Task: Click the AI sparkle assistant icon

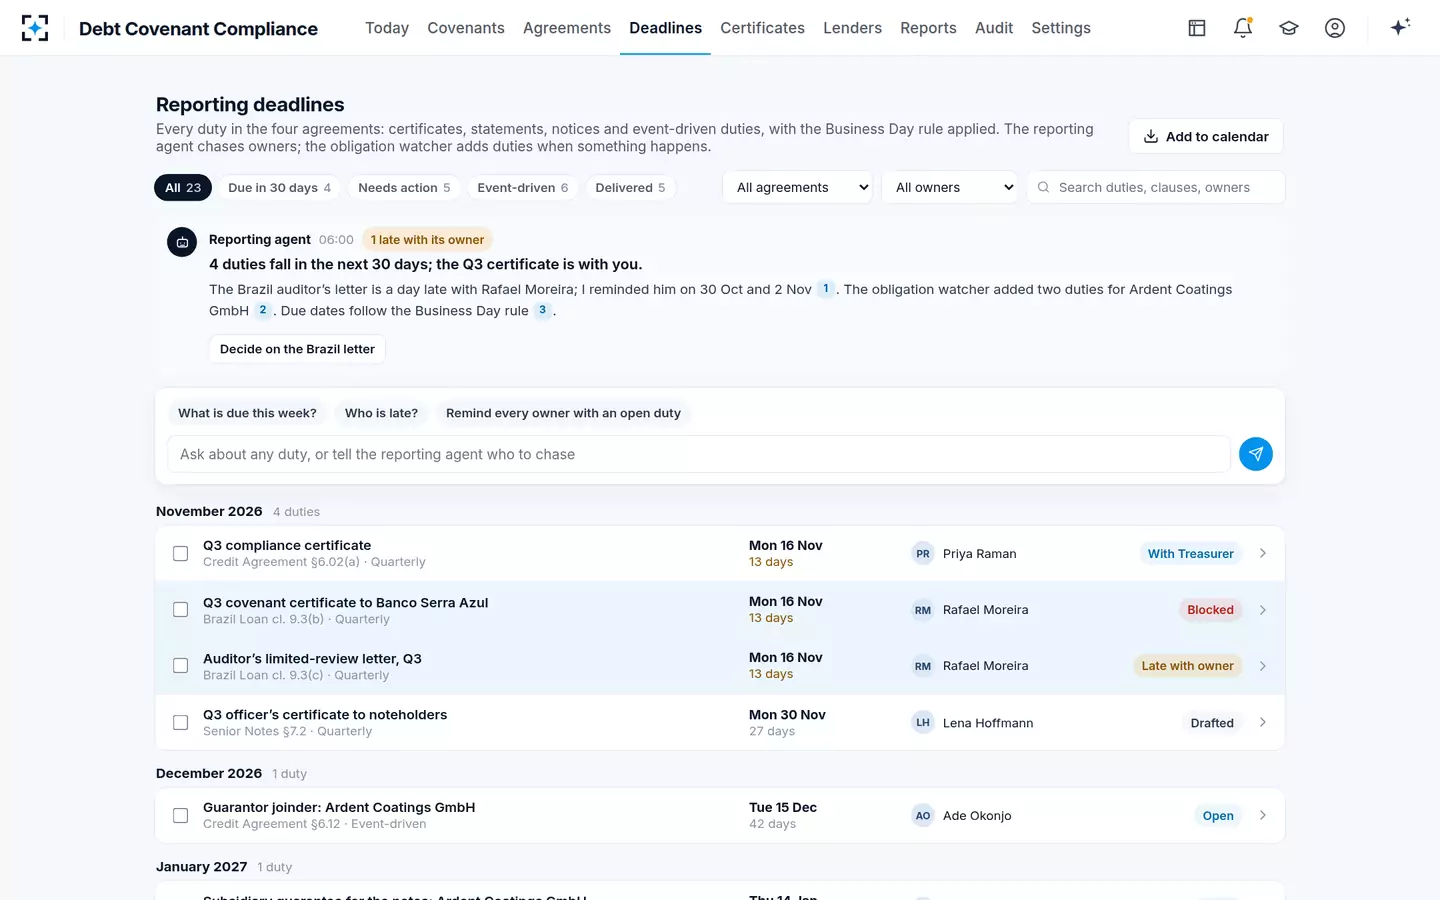Action: [x=1400, y=28]
